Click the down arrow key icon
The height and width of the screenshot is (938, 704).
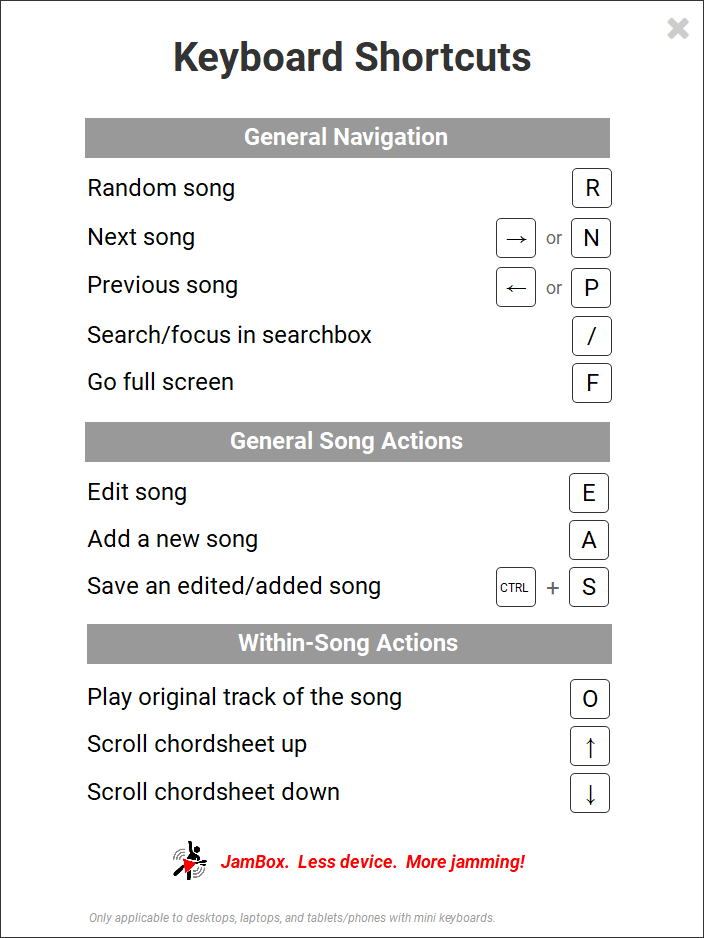pos(590,793)
